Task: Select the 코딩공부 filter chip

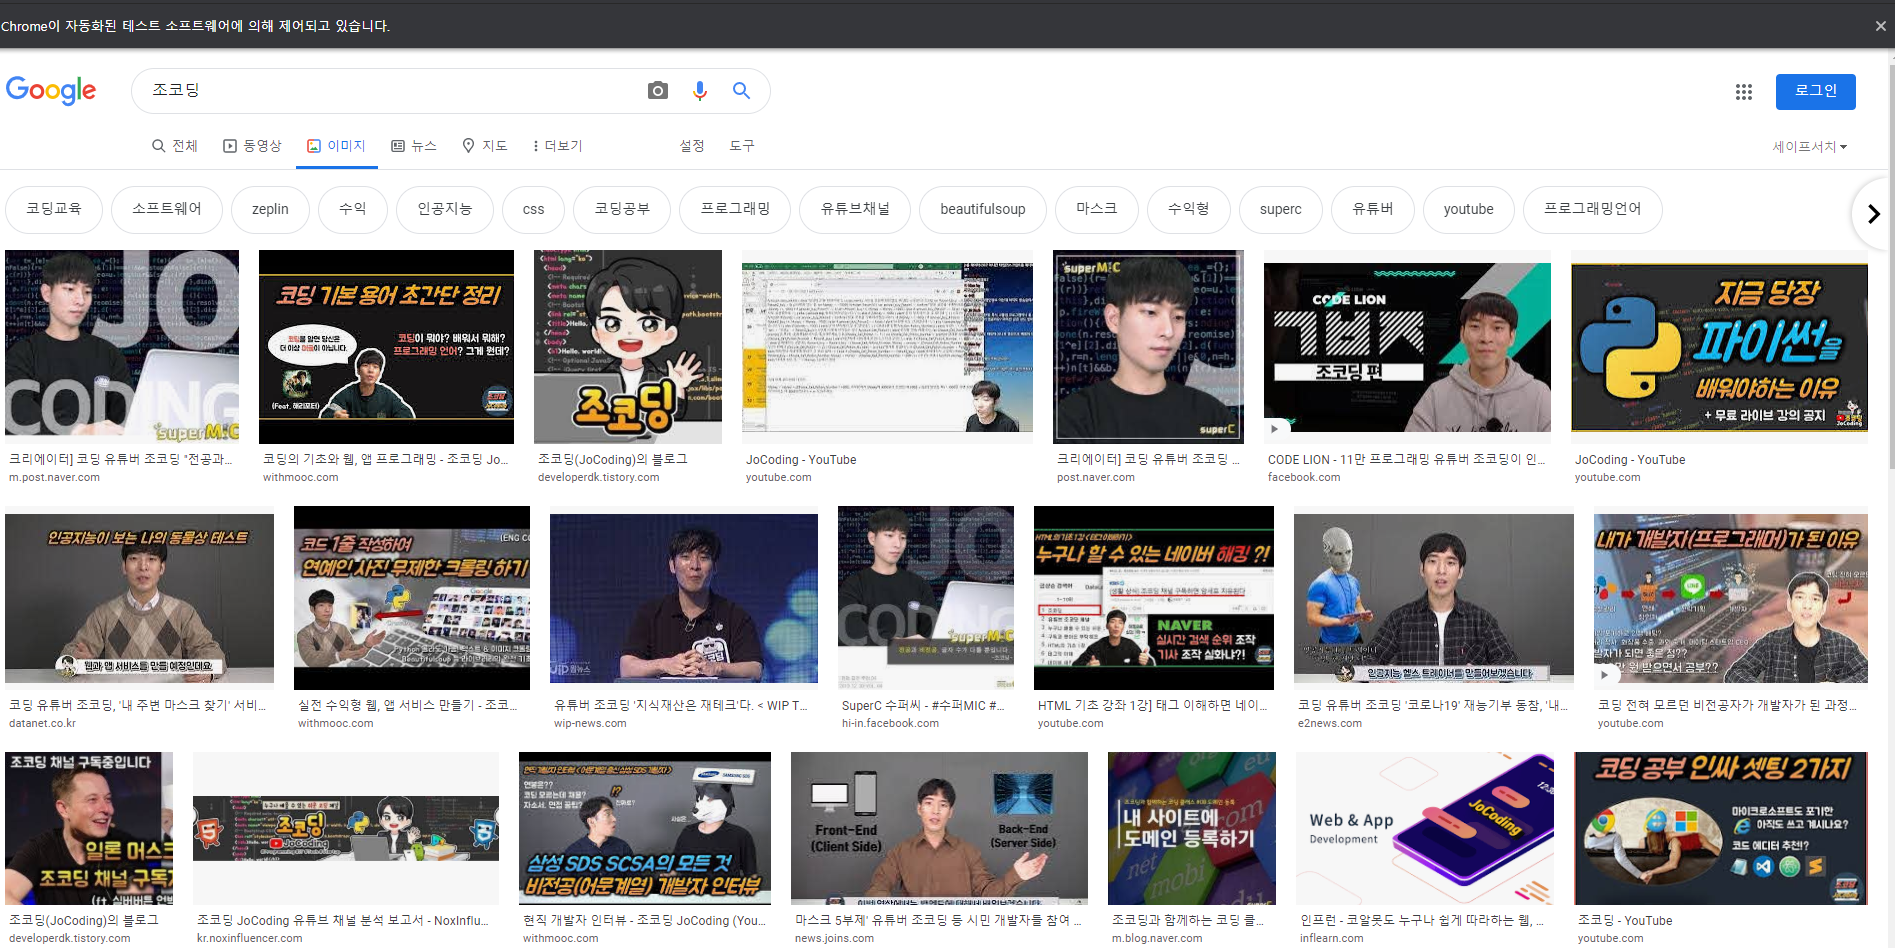Action: [x=622, y=209]
